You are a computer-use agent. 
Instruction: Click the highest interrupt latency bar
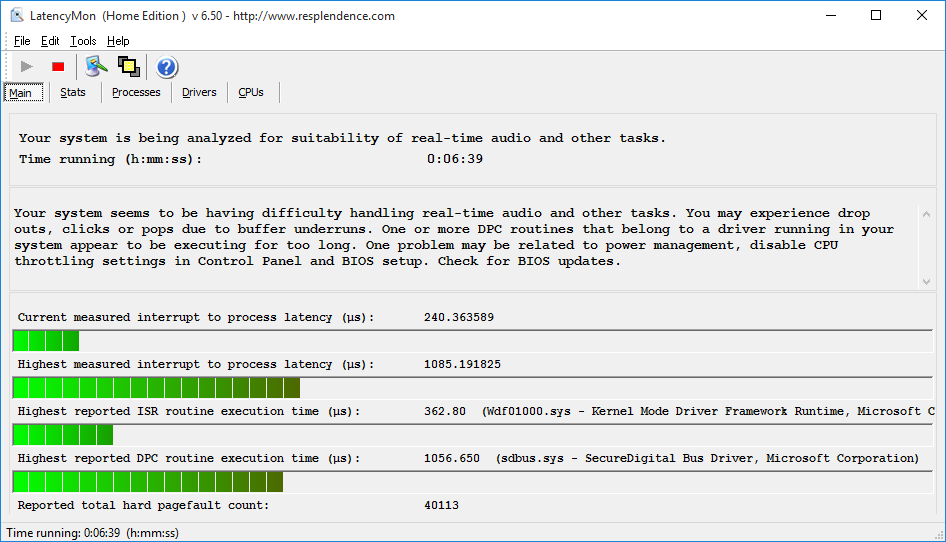472,388
